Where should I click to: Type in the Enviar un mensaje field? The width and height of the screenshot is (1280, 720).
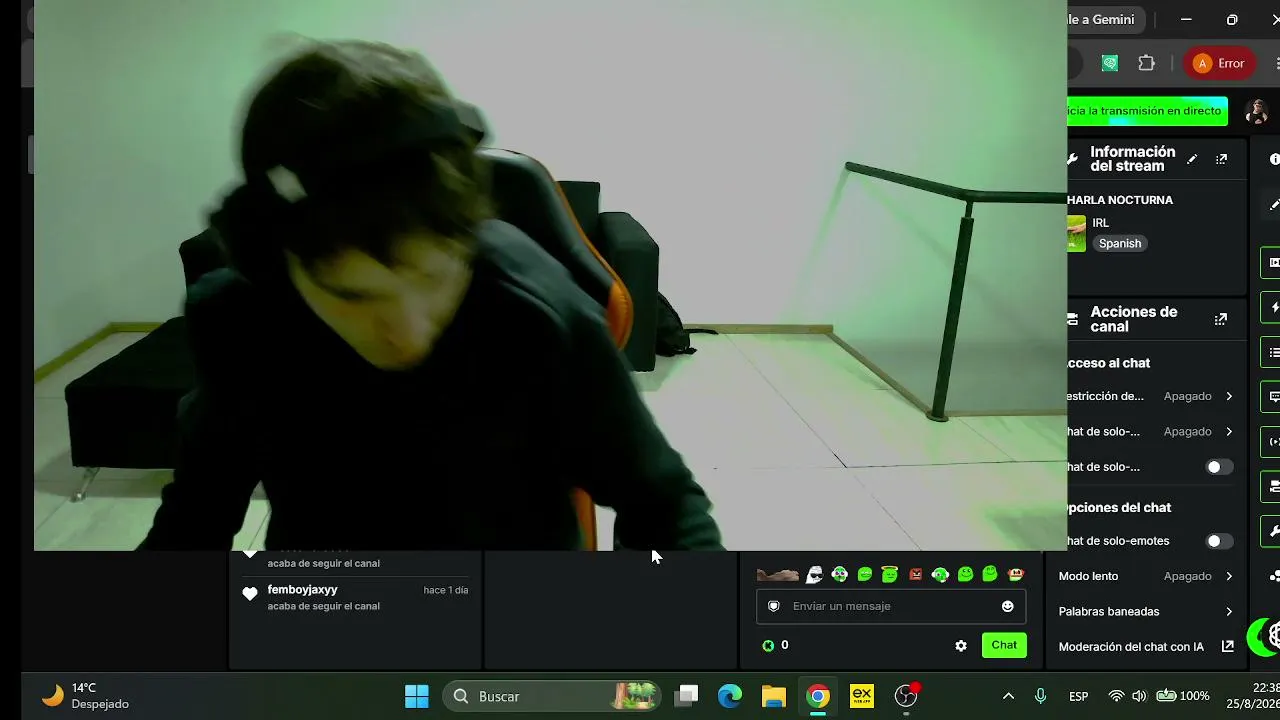(890, 606)
